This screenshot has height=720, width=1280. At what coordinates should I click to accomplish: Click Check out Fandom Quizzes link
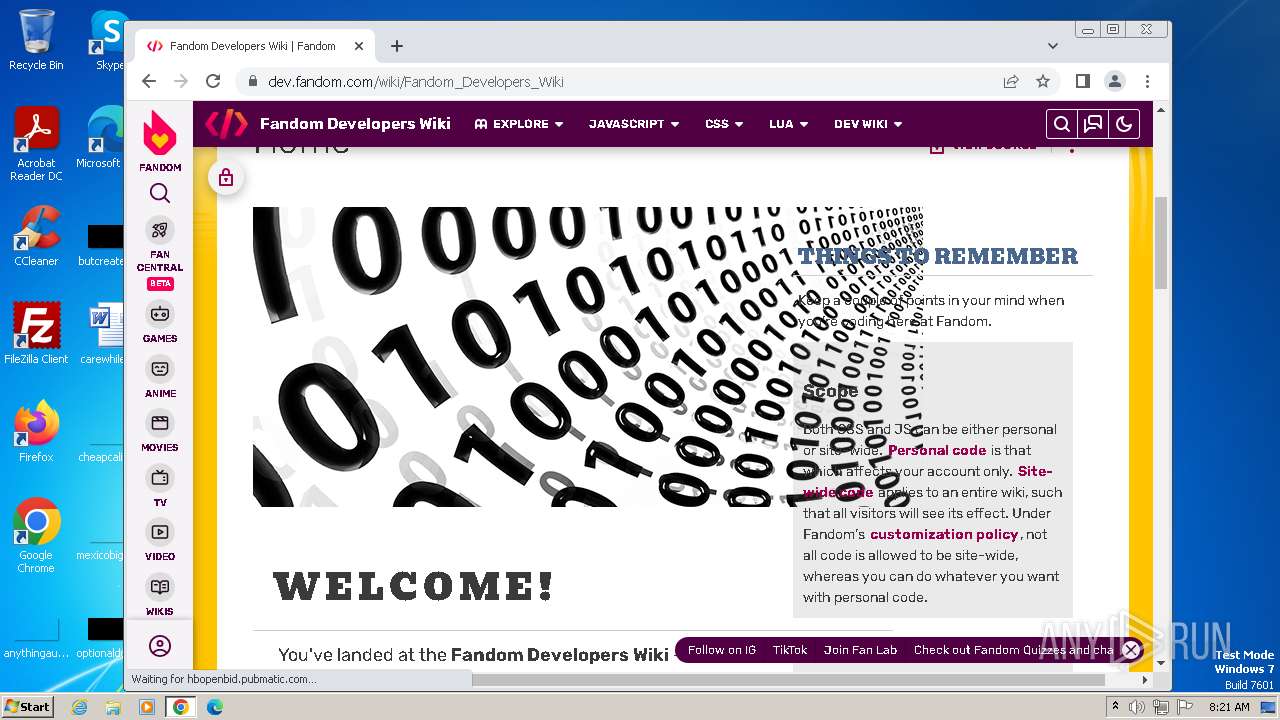(1014, 650)
